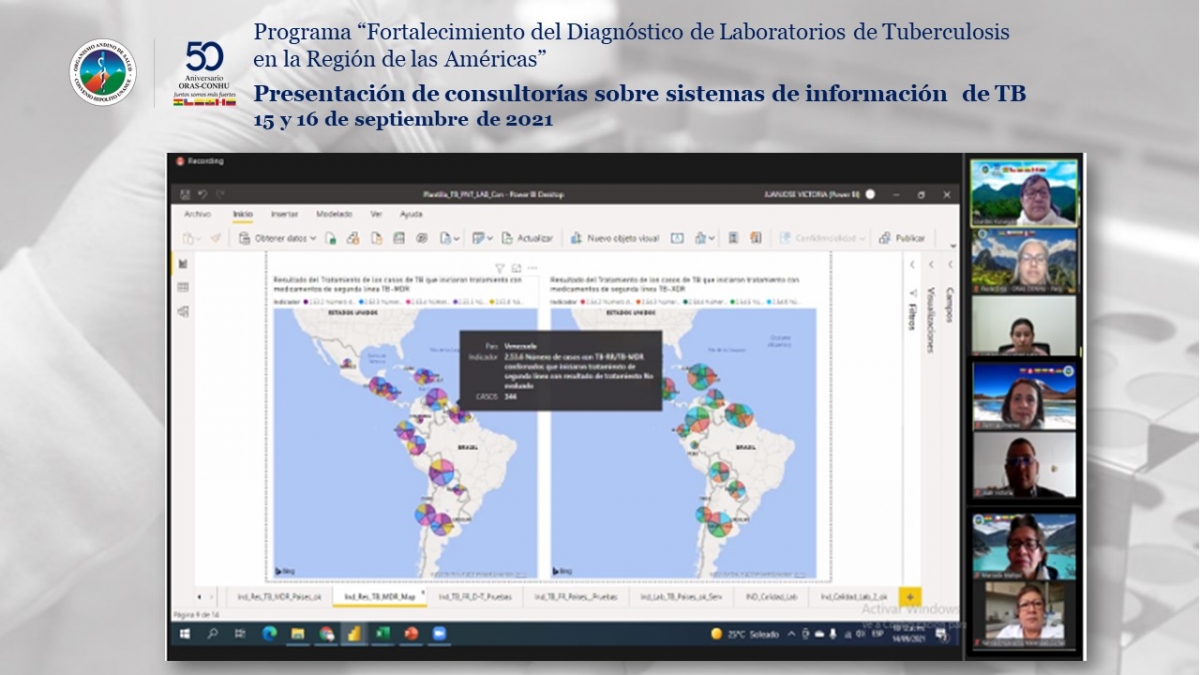Open Zoom from the Windows taskbar
This screenshot has width=1200, height=675.
pos(439,633)
